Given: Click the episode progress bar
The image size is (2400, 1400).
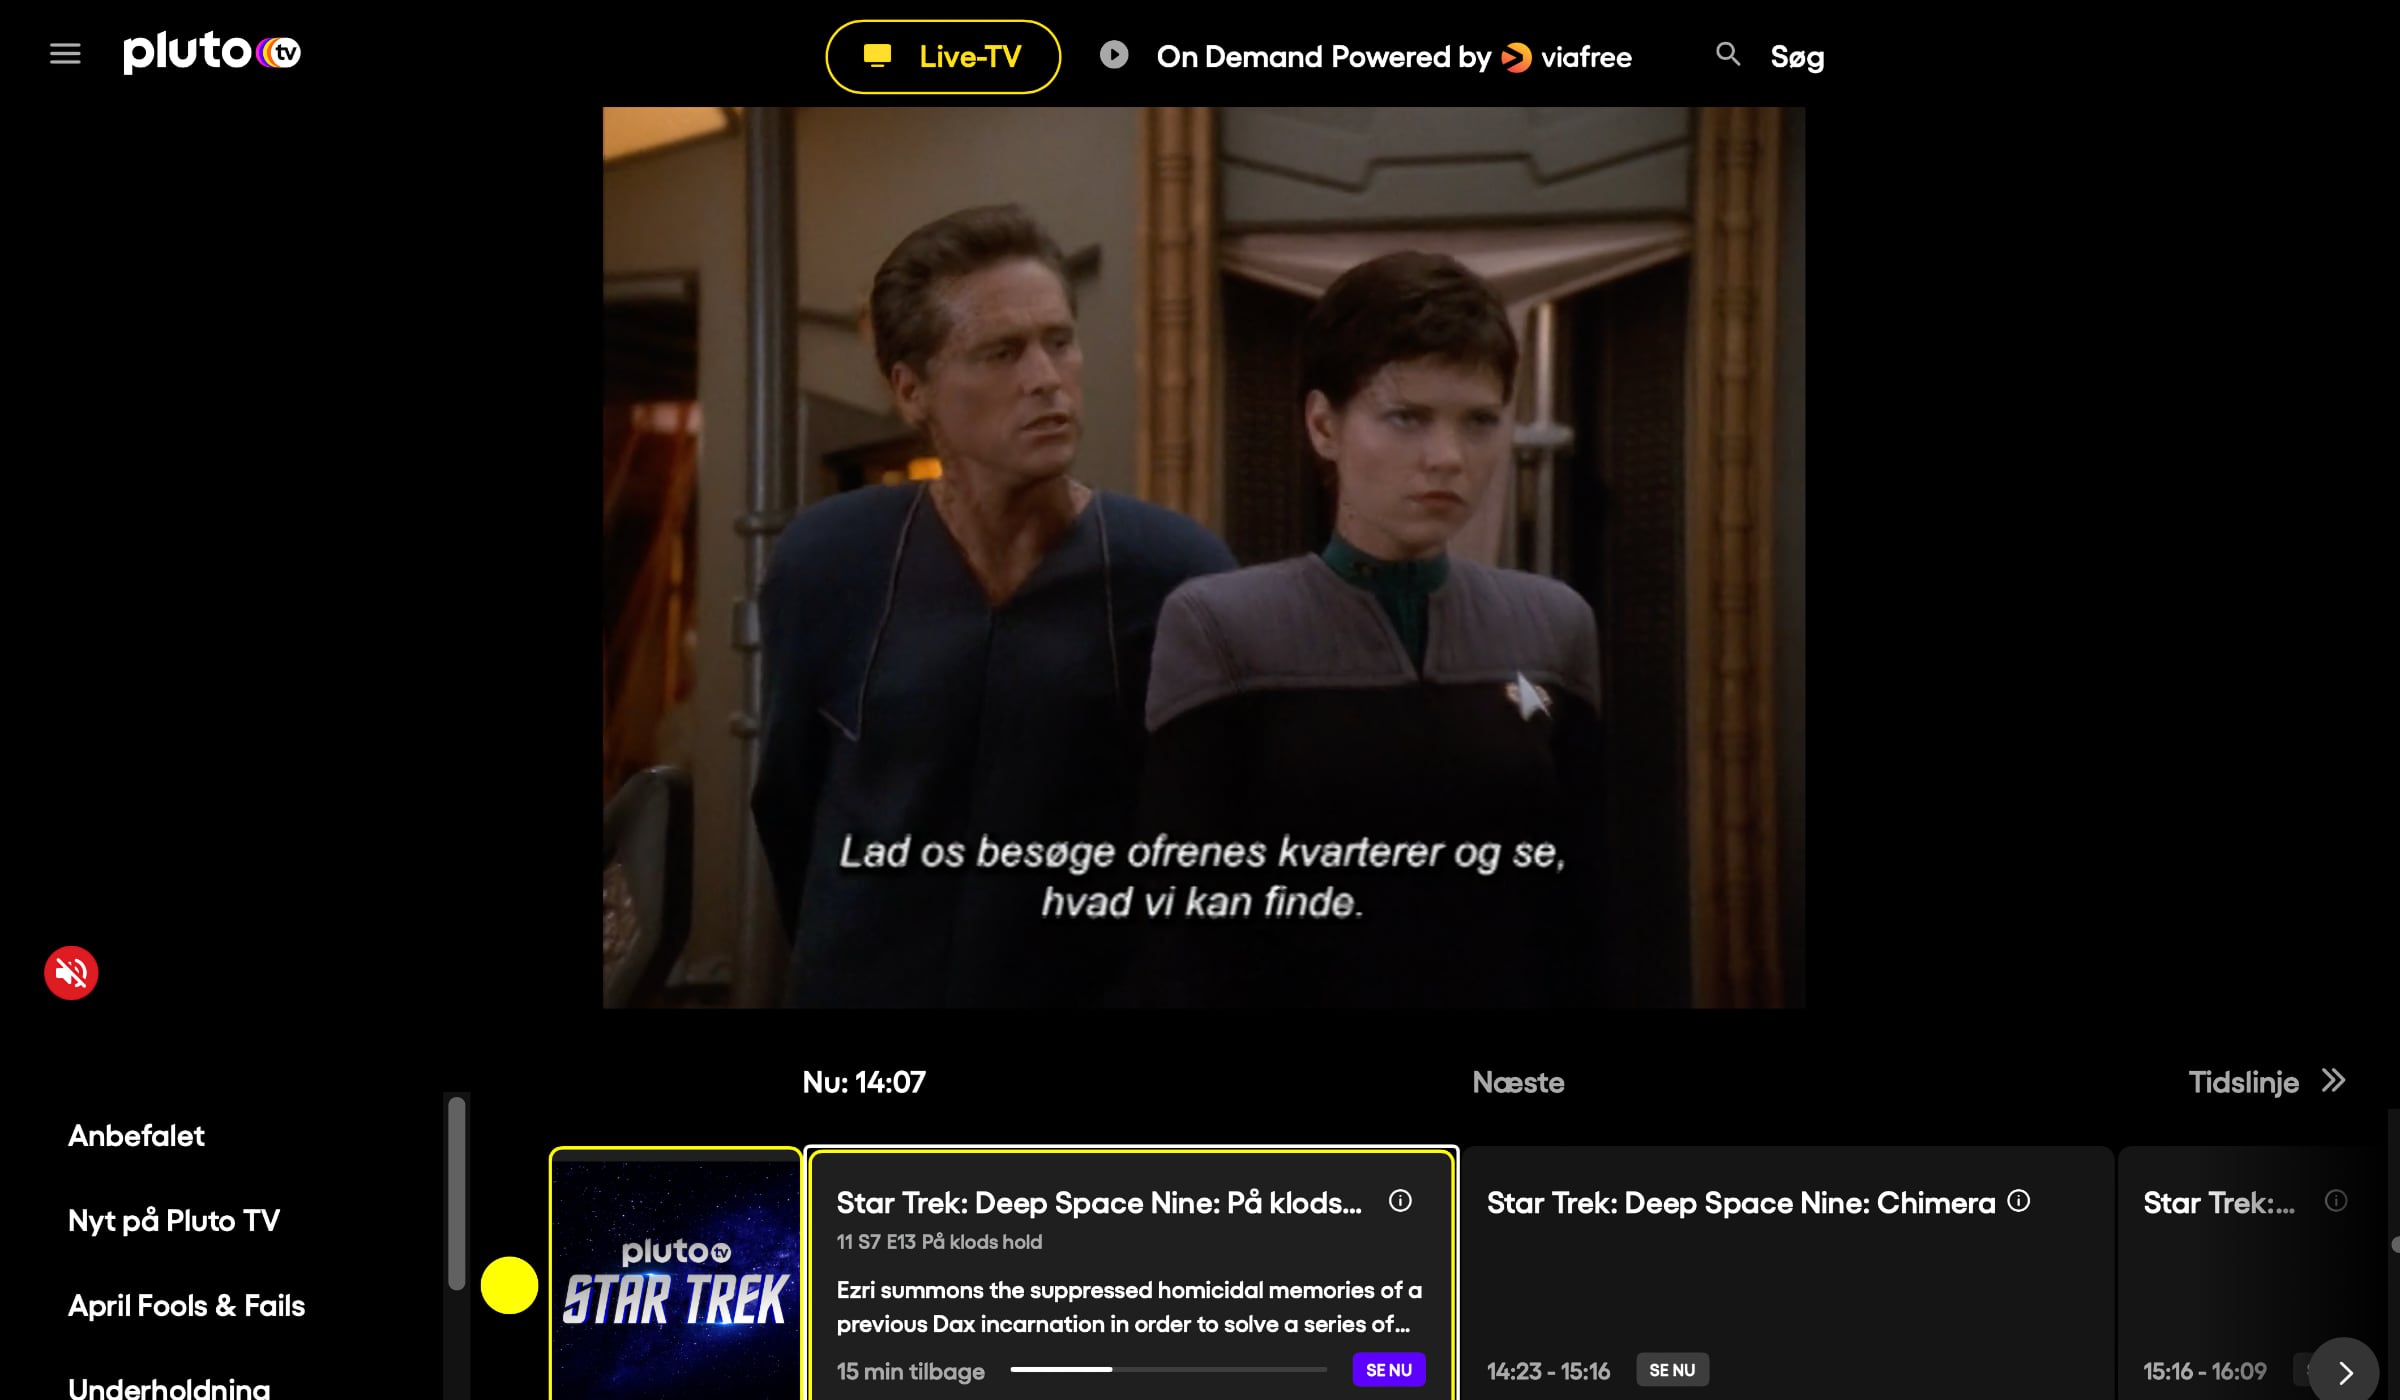Looking at the screenshot, I should pyautogui.click(x=1168, y=1370).
